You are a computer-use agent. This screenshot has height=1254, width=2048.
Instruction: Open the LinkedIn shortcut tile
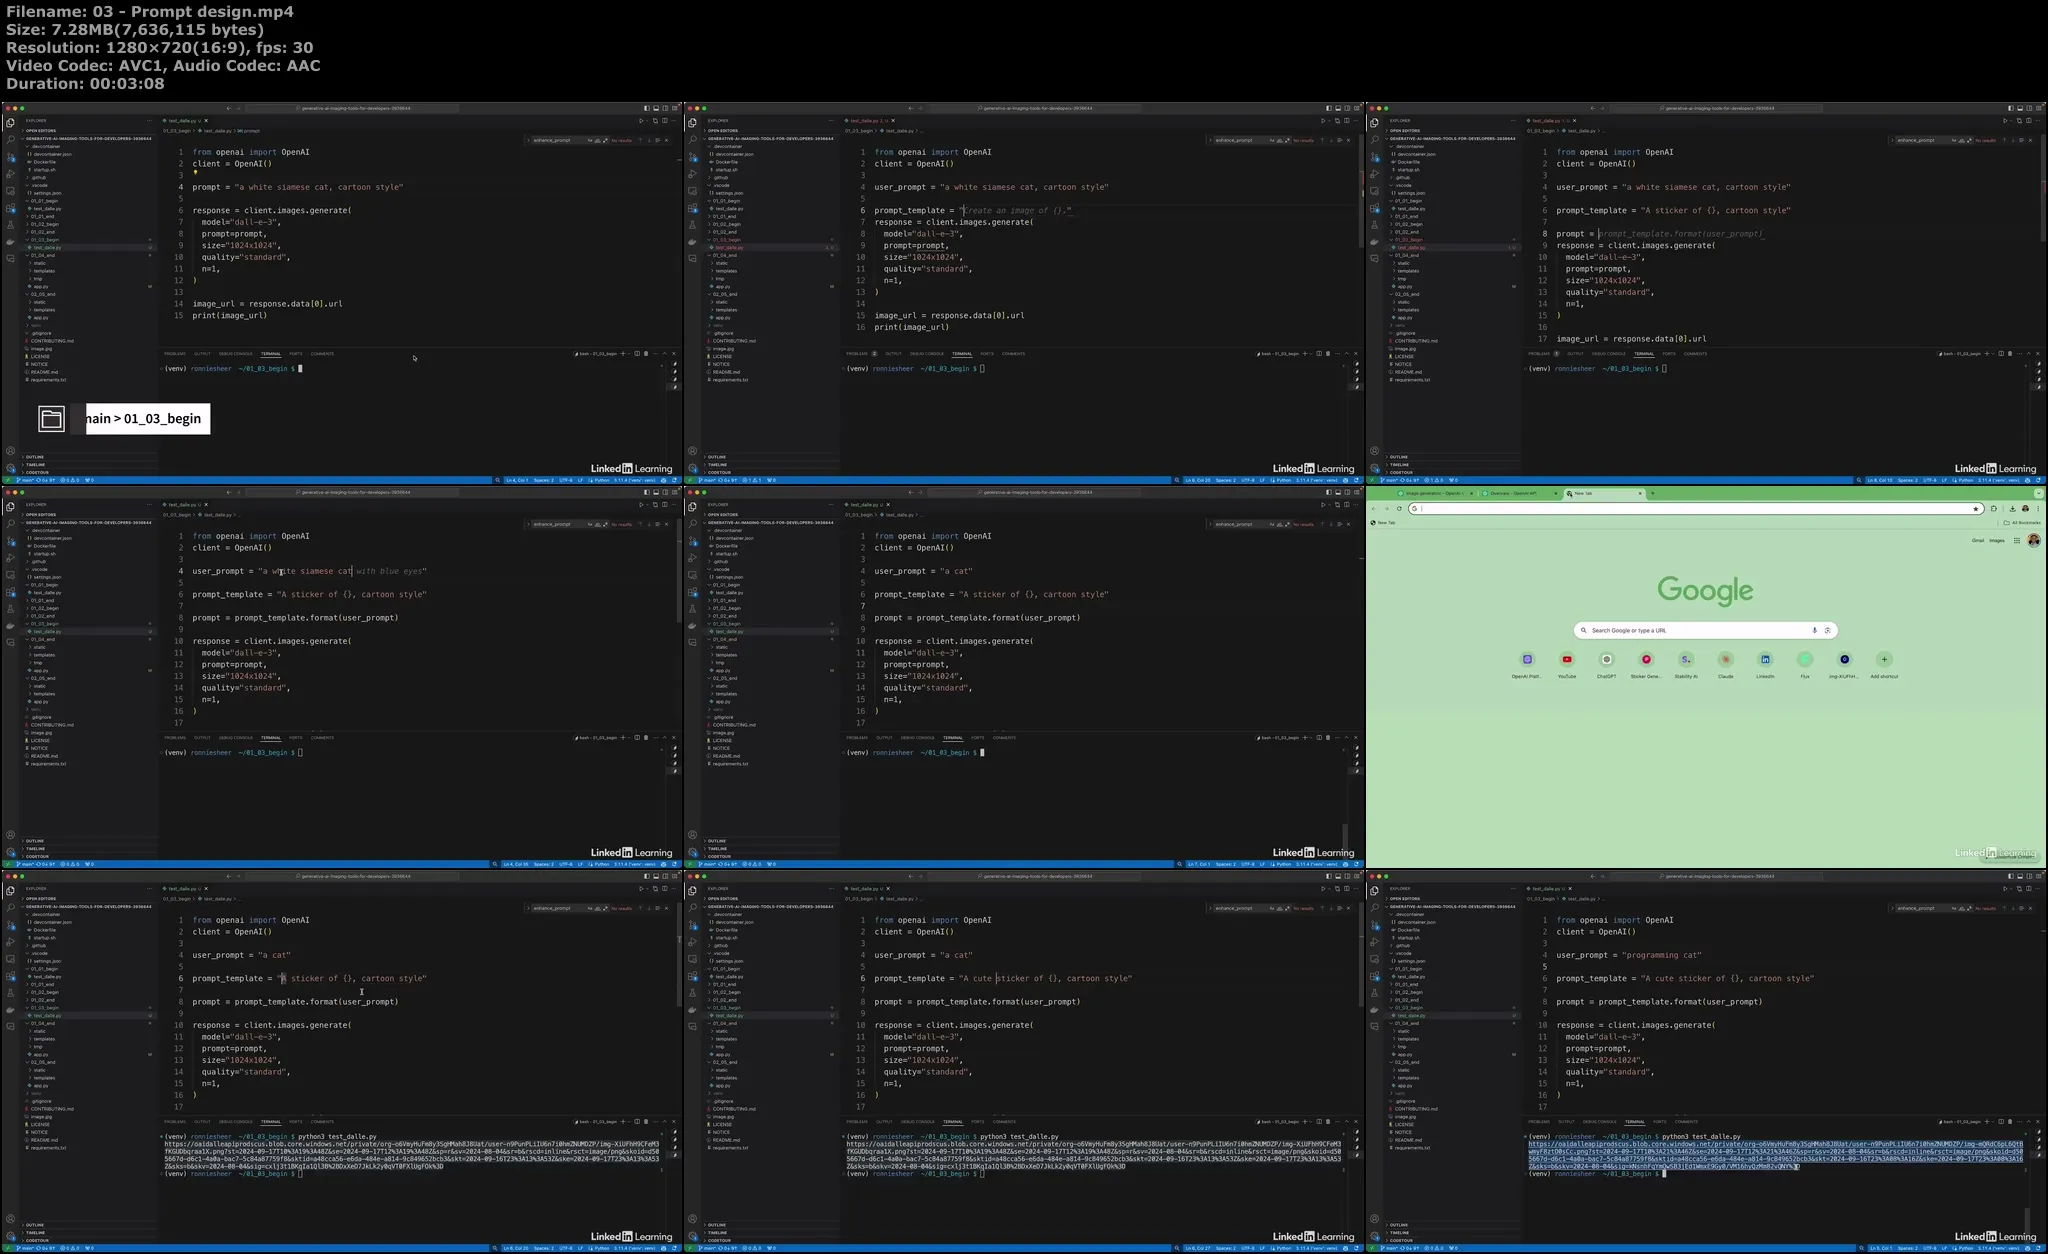(1765, 660)
